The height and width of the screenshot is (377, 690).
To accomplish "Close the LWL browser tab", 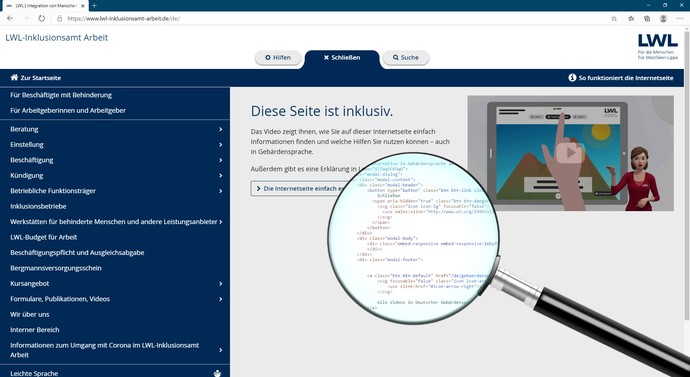I will click(x=83, y=6).
